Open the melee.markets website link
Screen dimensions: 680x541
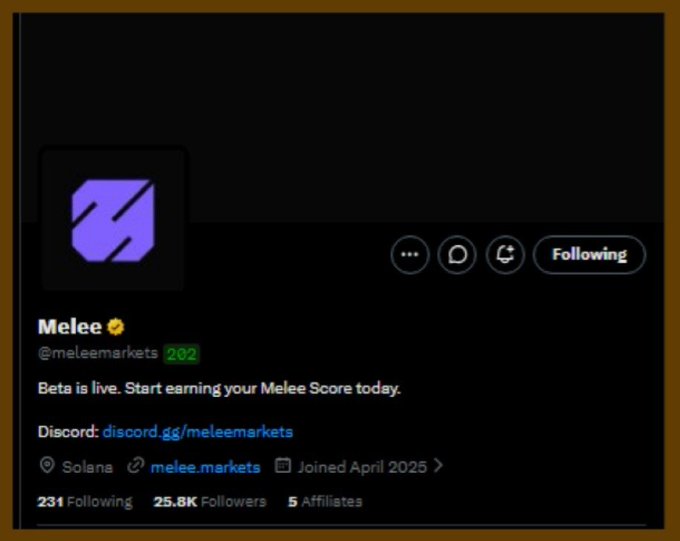pos(206,467)
